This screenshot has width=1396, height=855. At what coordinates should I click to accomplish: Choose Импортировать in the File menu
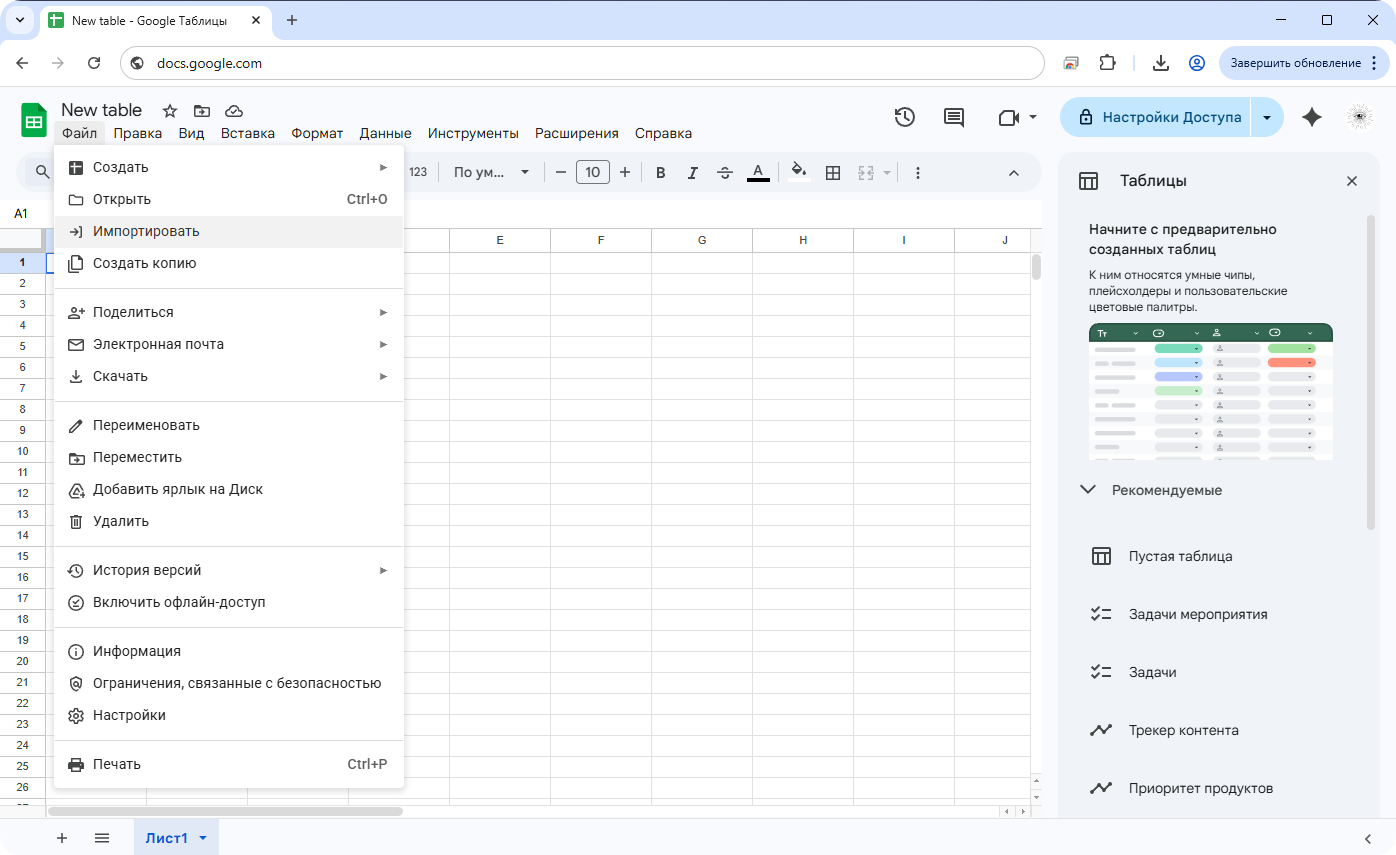tap(229, 231)
